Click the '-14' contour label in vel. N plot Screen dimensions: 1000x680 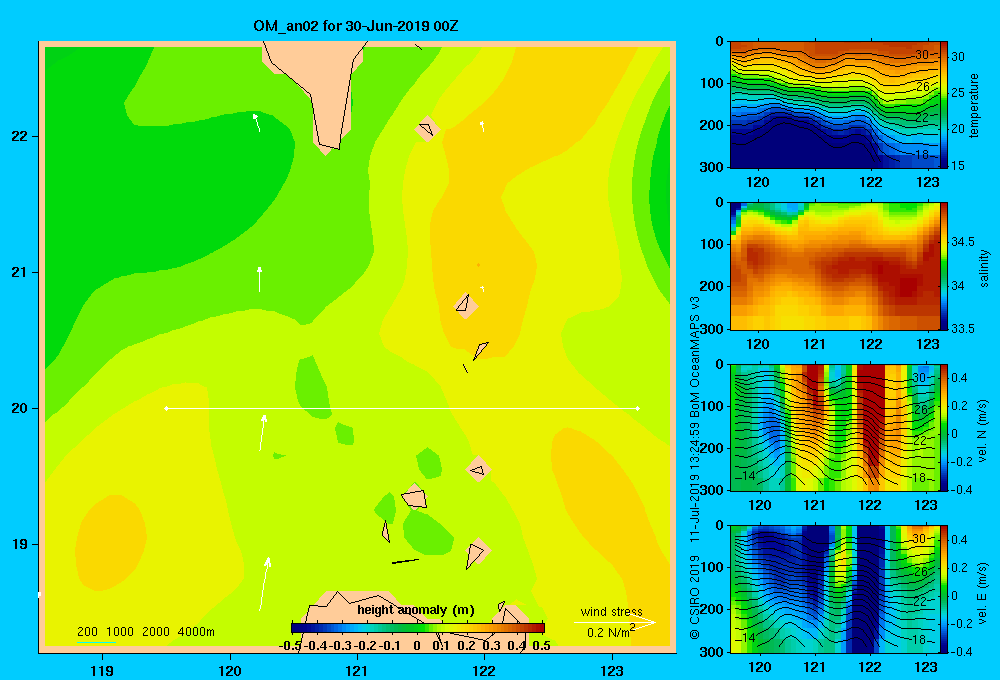click(745, 476)
